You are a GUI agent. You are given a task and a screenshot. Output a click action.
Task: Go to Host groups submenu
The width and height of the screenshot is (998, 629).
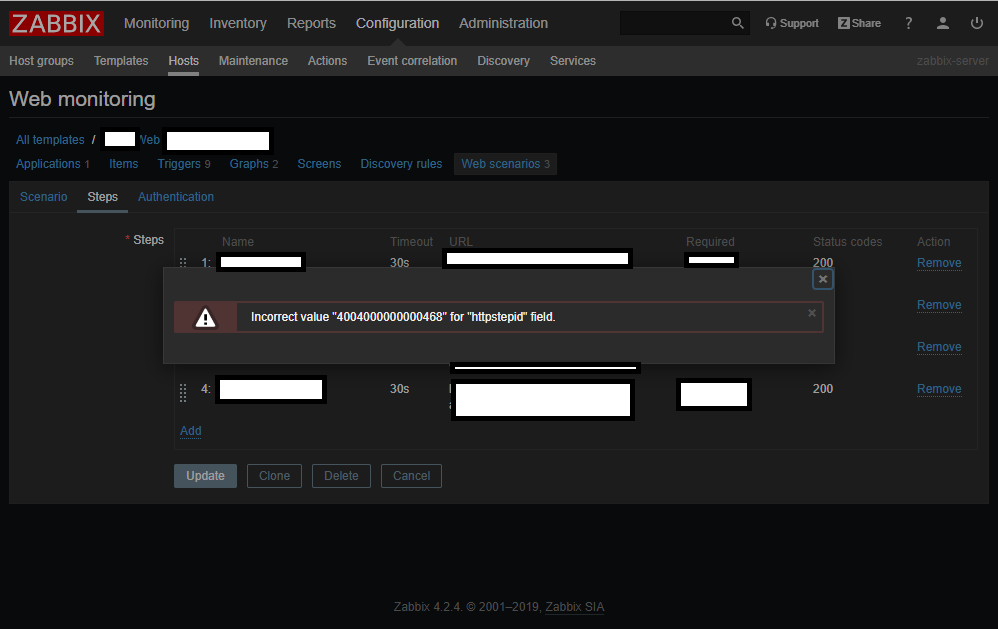click(41, 60)
